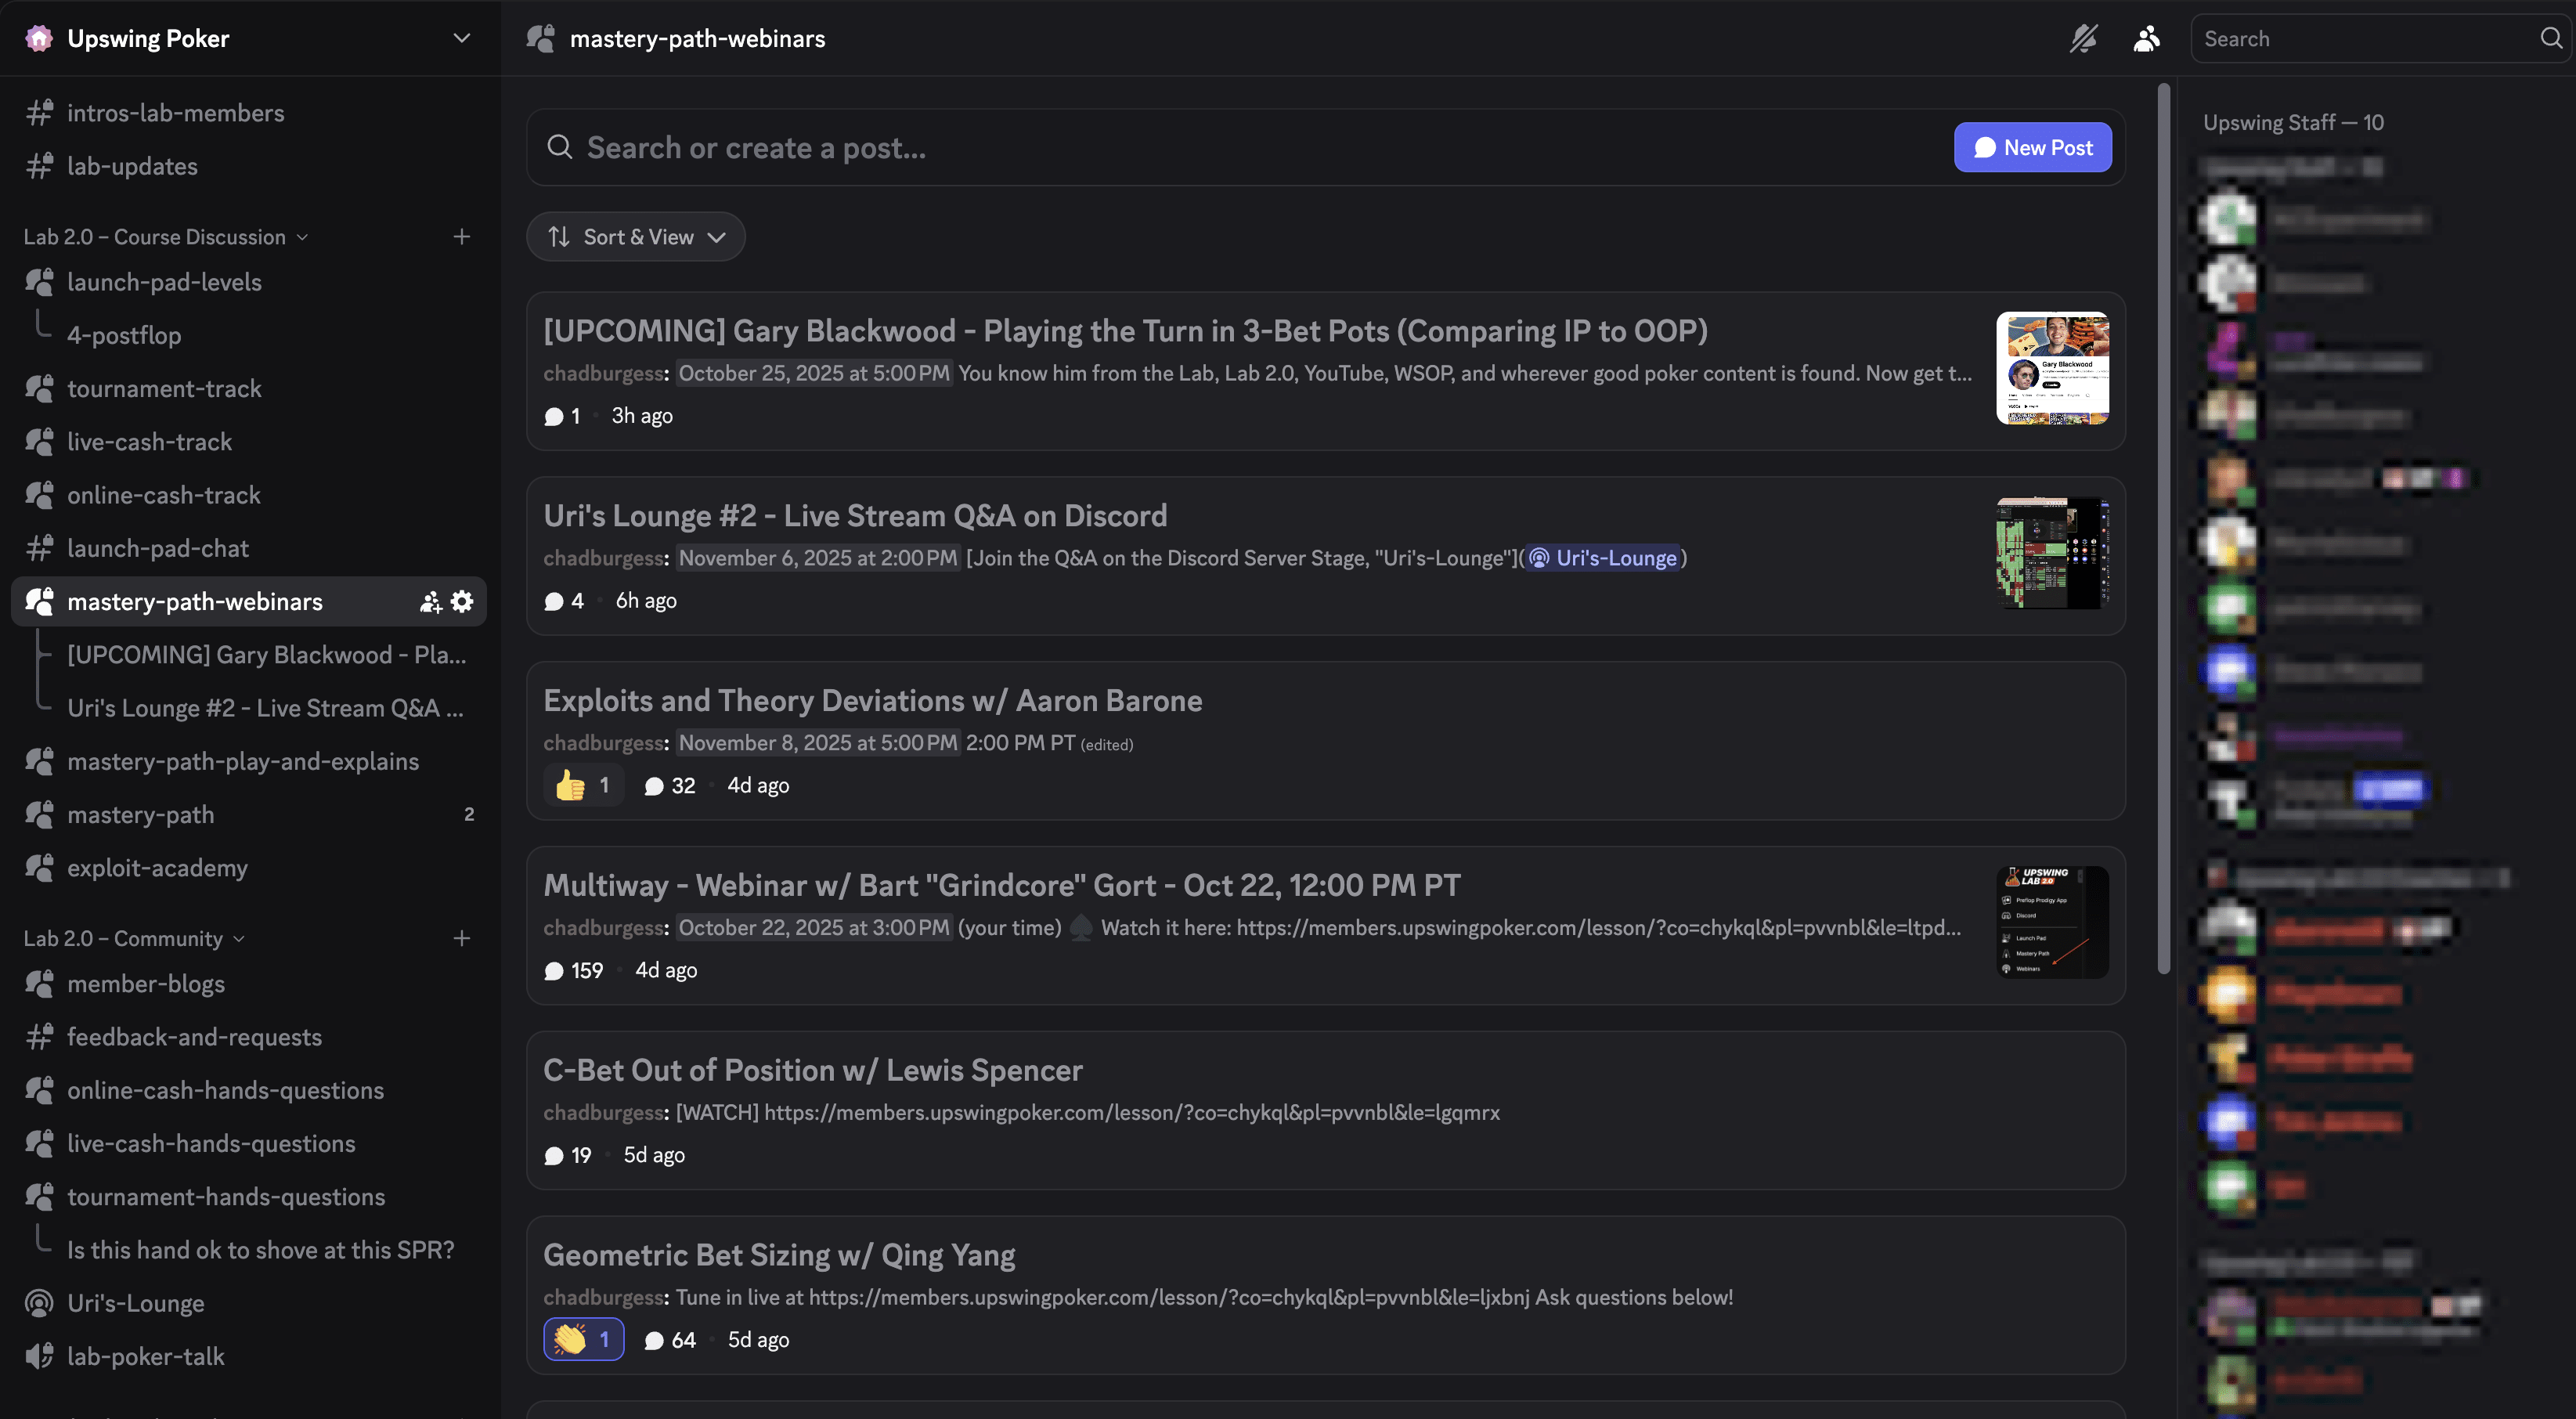
Task: Toggle the clap reaction on Geometric Bet Sizing post
Action: (583, 1339)
